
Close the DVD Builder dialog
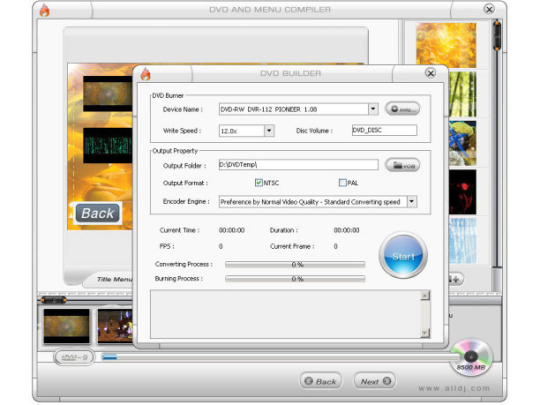tap(430, 73)
